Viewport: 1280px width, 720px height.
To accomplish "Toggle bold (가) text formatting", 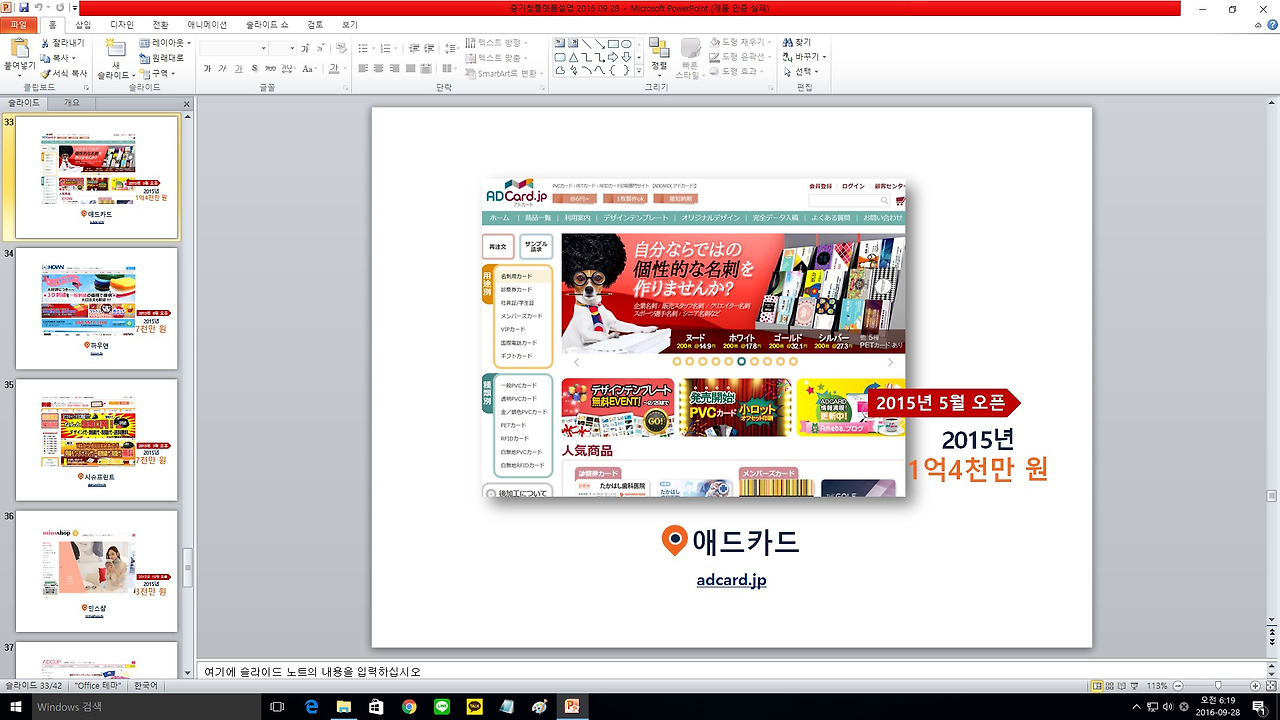I will [207, 69].
